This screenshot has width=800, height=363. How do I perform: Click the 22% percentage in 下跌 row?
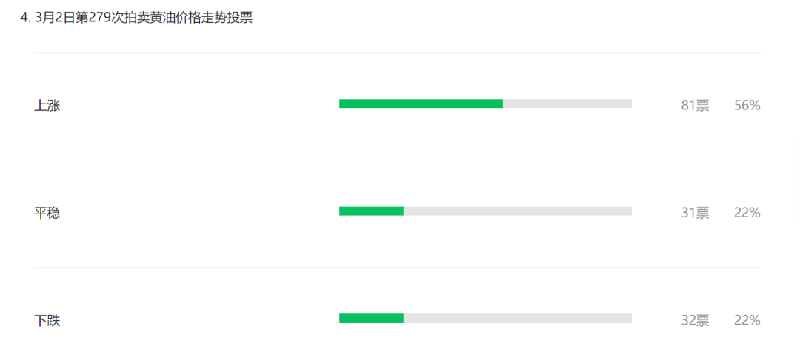coord(747,321)
